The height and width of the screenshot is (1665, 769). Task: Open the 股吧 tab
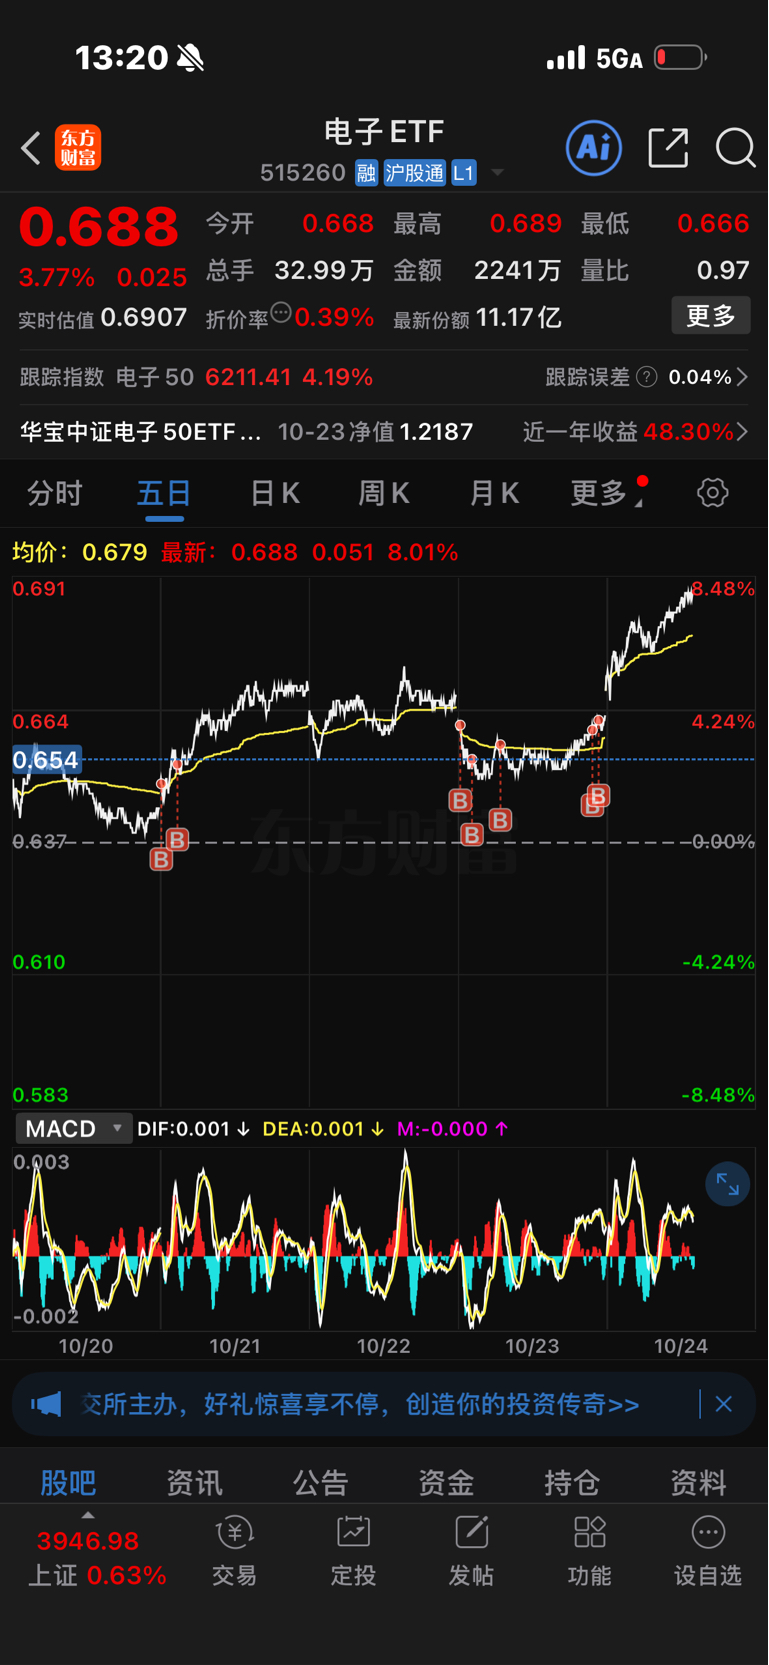coord(68,1482)
